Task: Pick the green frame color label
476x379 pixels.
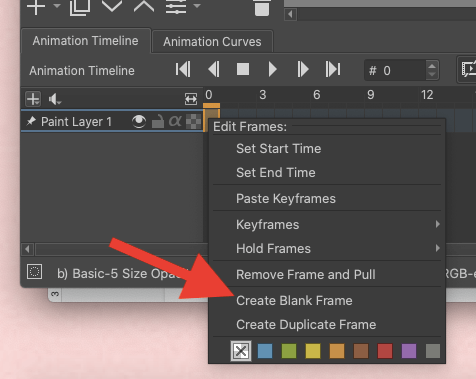Action: tap(289, 351)
